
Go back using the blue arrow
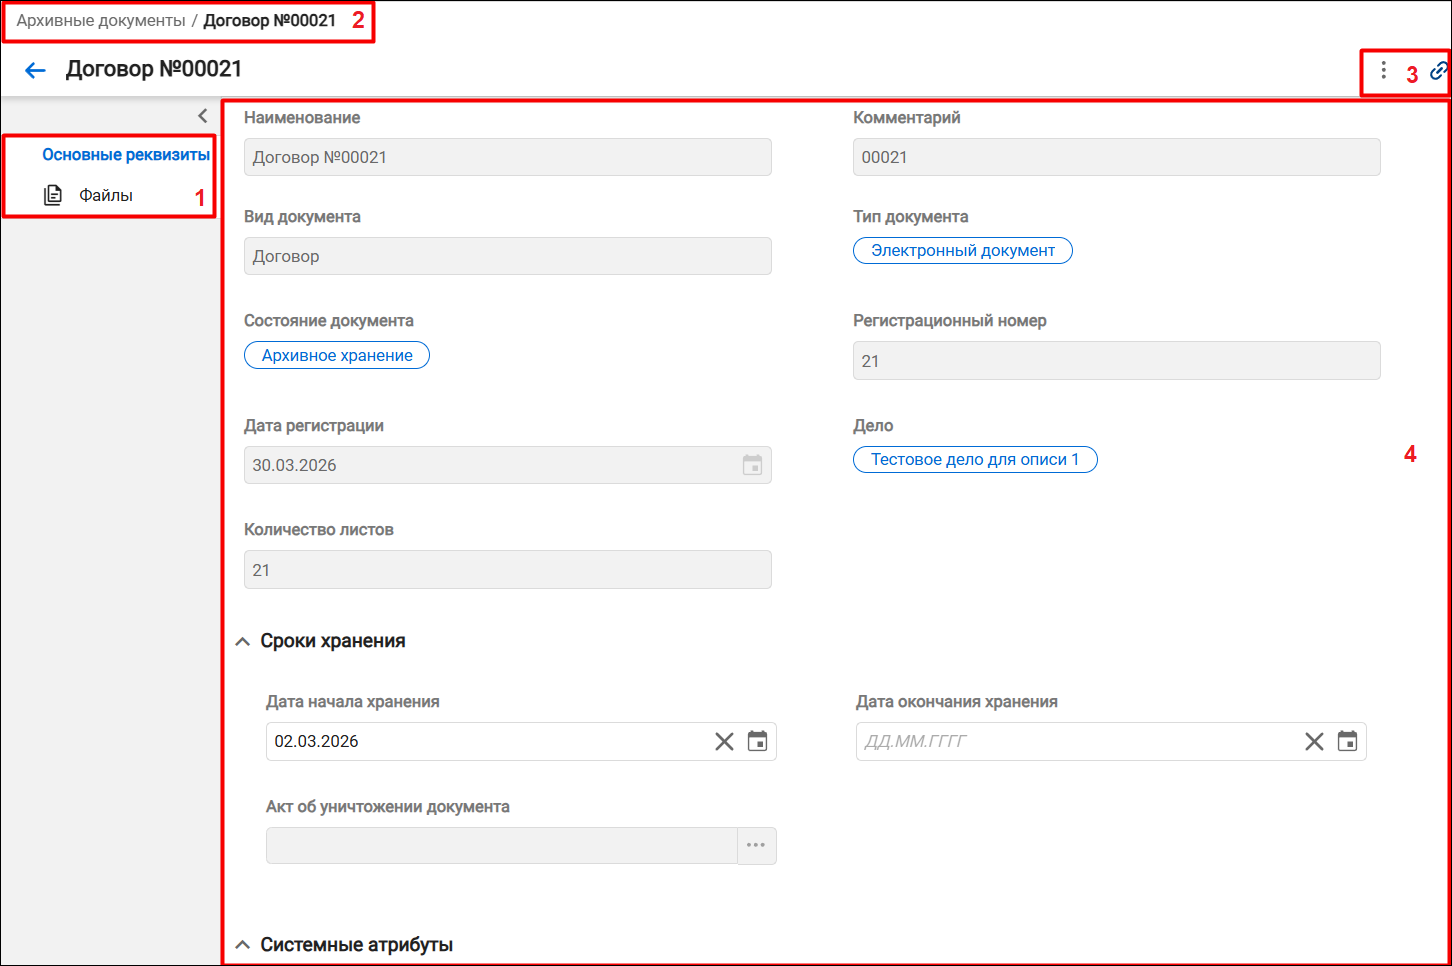[36, 70]
